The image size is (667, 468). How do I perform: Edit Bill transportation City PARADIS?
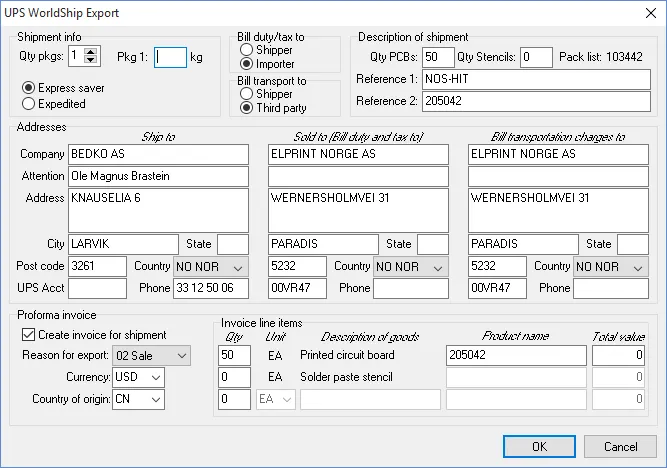523,245
